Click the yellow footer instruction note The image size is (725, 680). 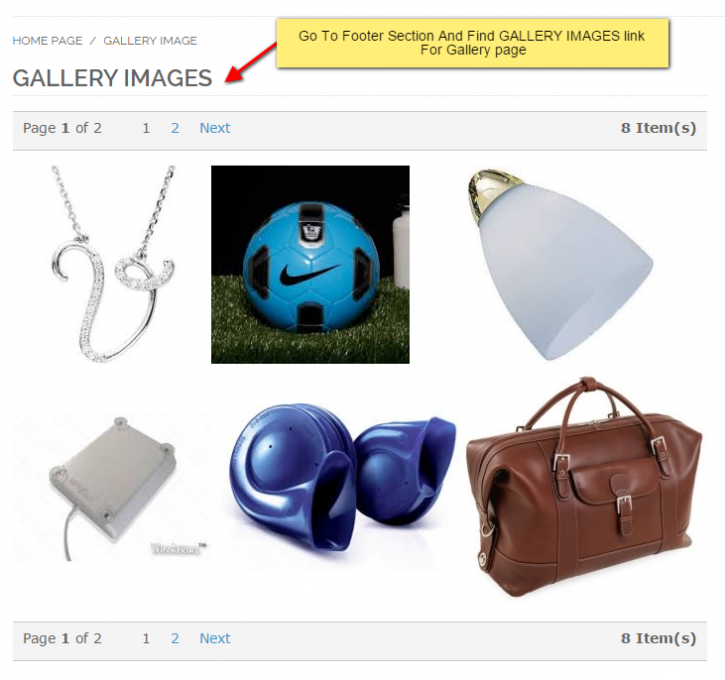(473, 43)
